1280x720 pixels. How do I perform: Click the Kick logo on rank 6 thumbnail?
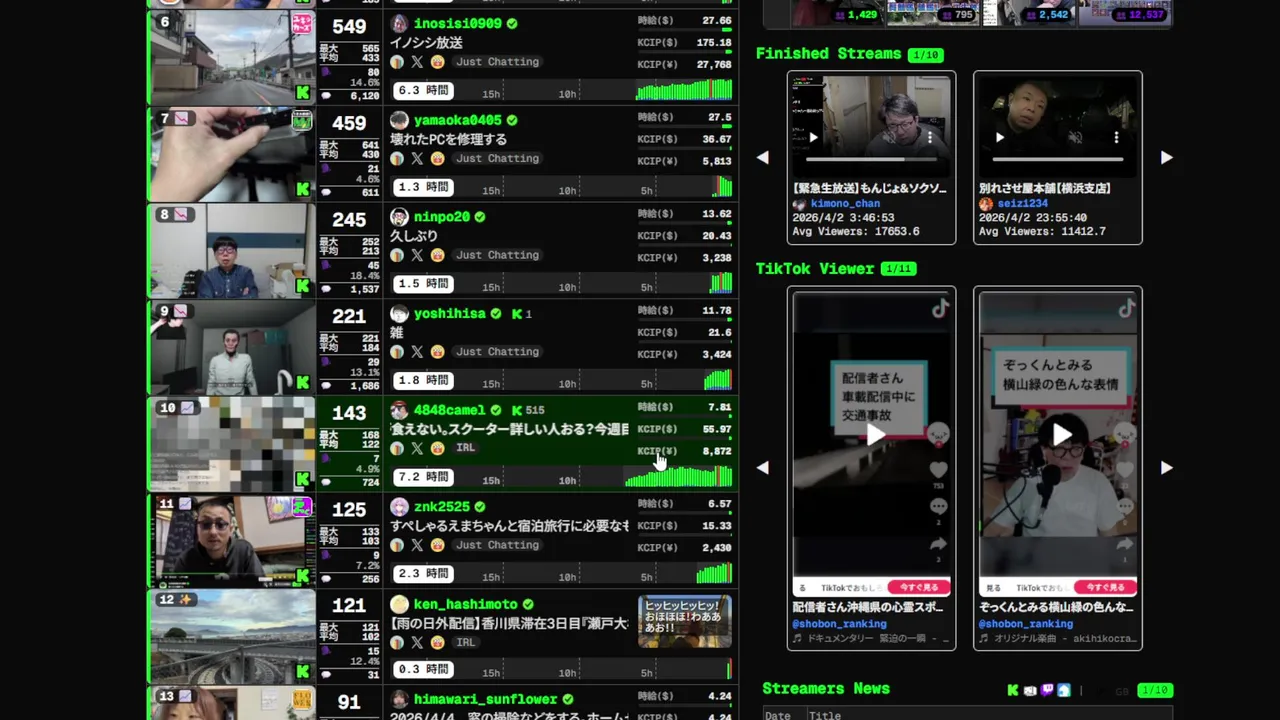[303, 93]
